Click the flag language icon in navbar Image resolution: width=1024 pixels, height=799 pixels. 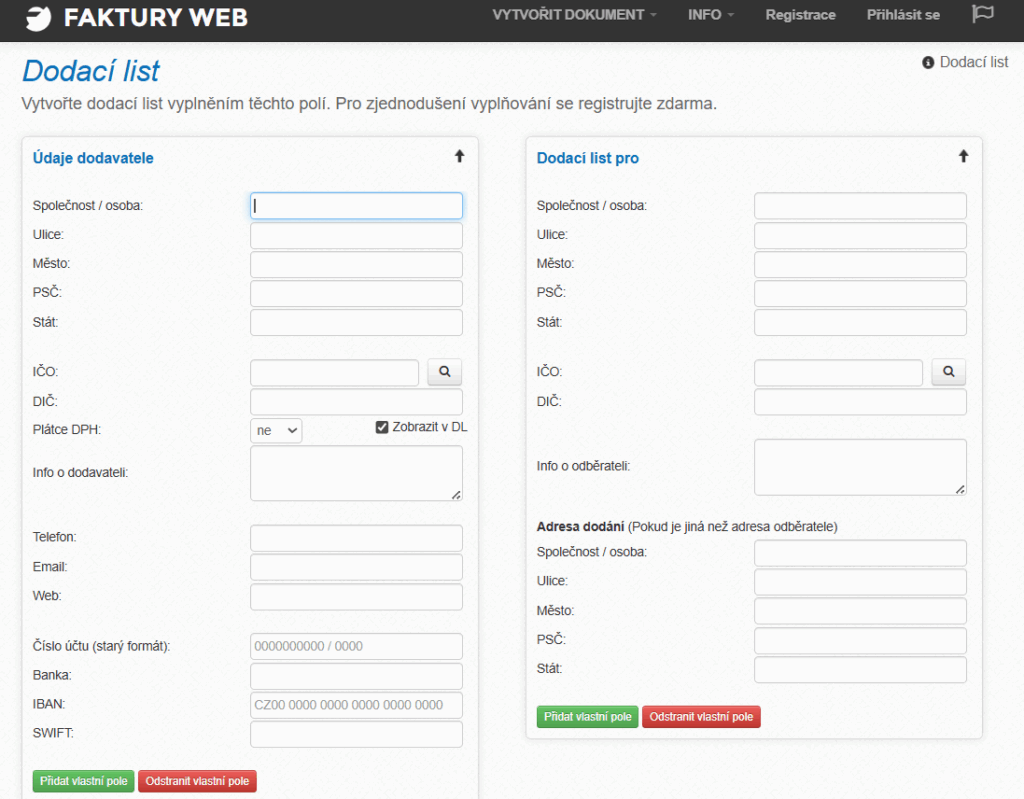click(982, 15)
